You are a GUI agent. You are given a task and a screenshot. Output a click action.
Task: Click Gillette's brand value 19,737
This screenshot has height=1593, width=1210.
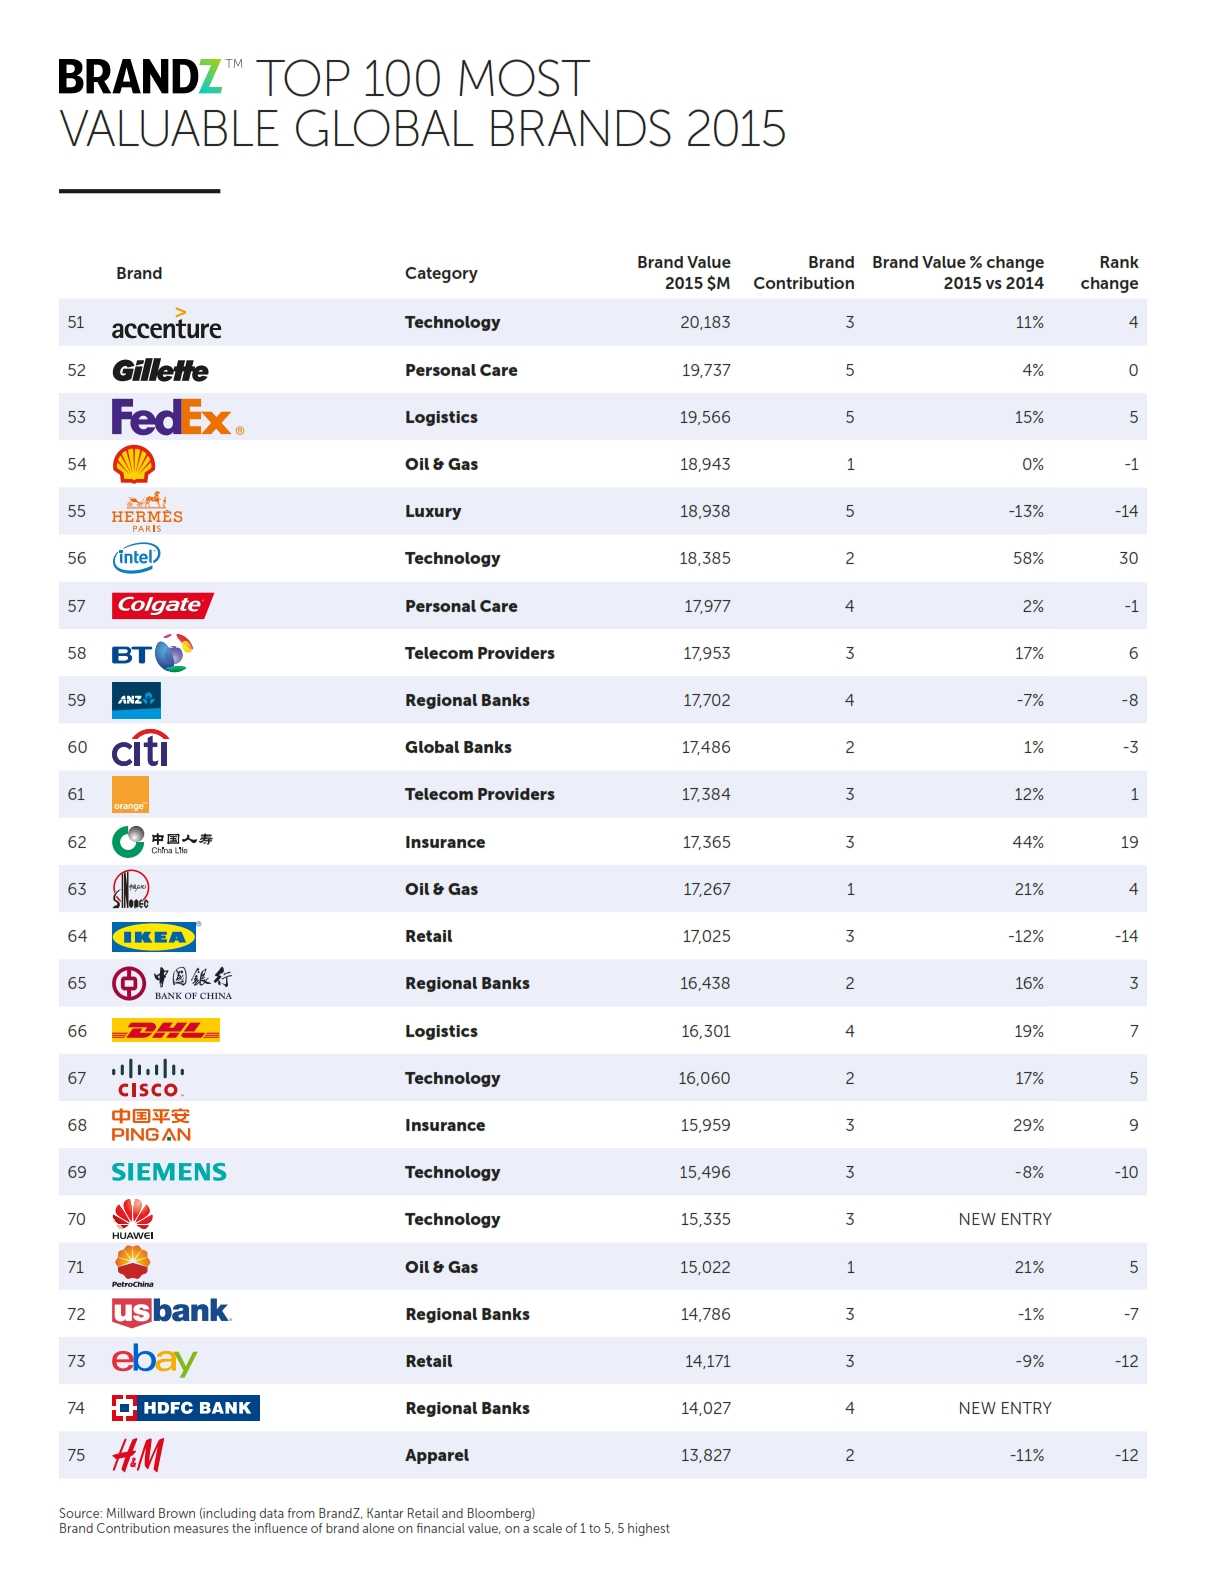click(x=706, y=370)
